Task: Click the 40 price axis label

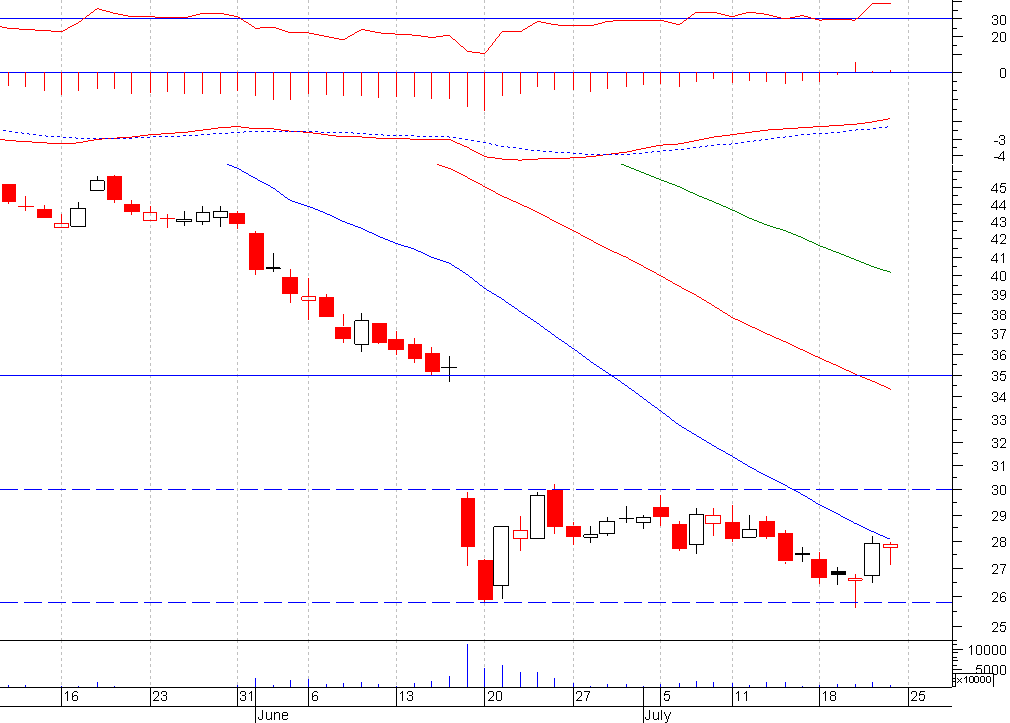Action: (x=998, y=276)
